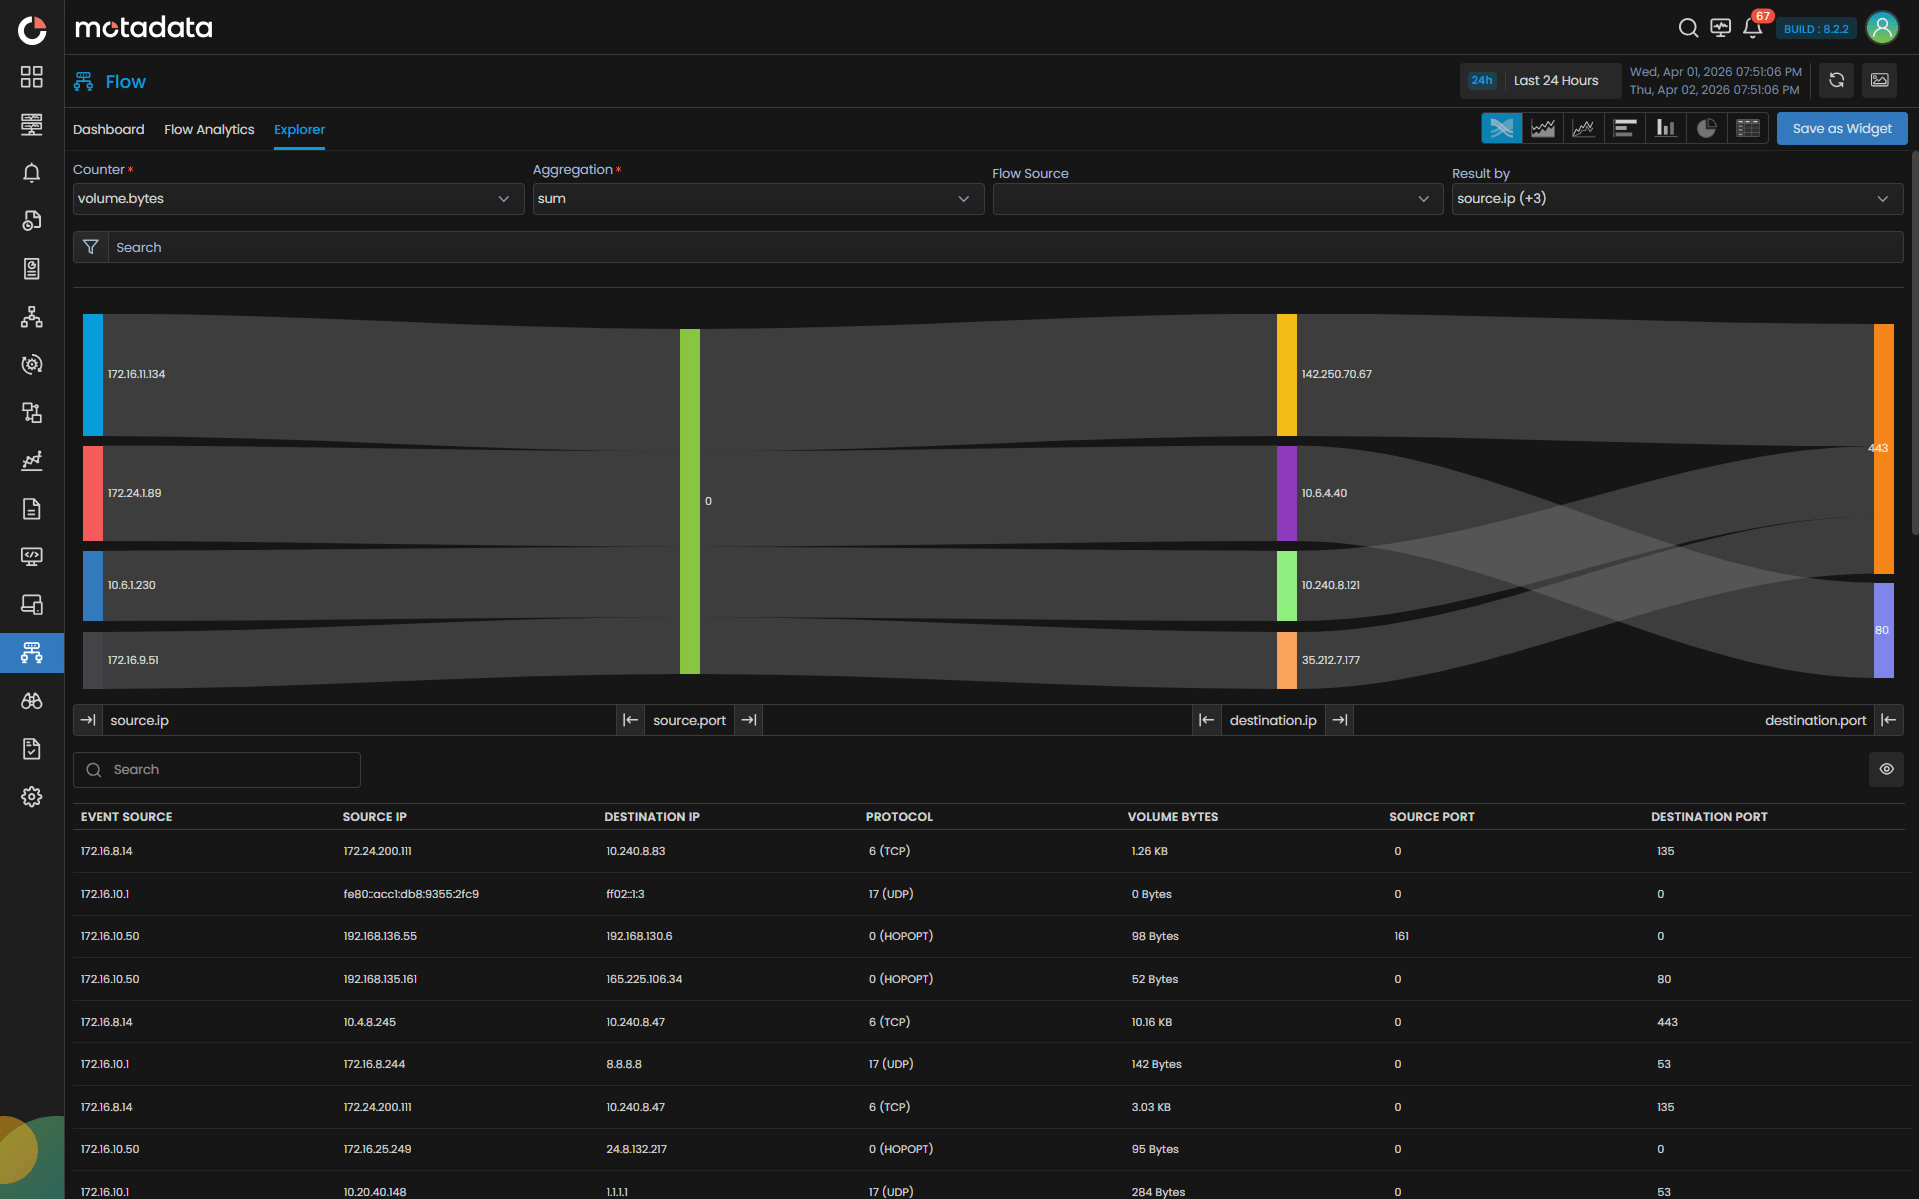Open global search using the magnifier icon
The image size is (1919, 1199).
(1687, 28)
